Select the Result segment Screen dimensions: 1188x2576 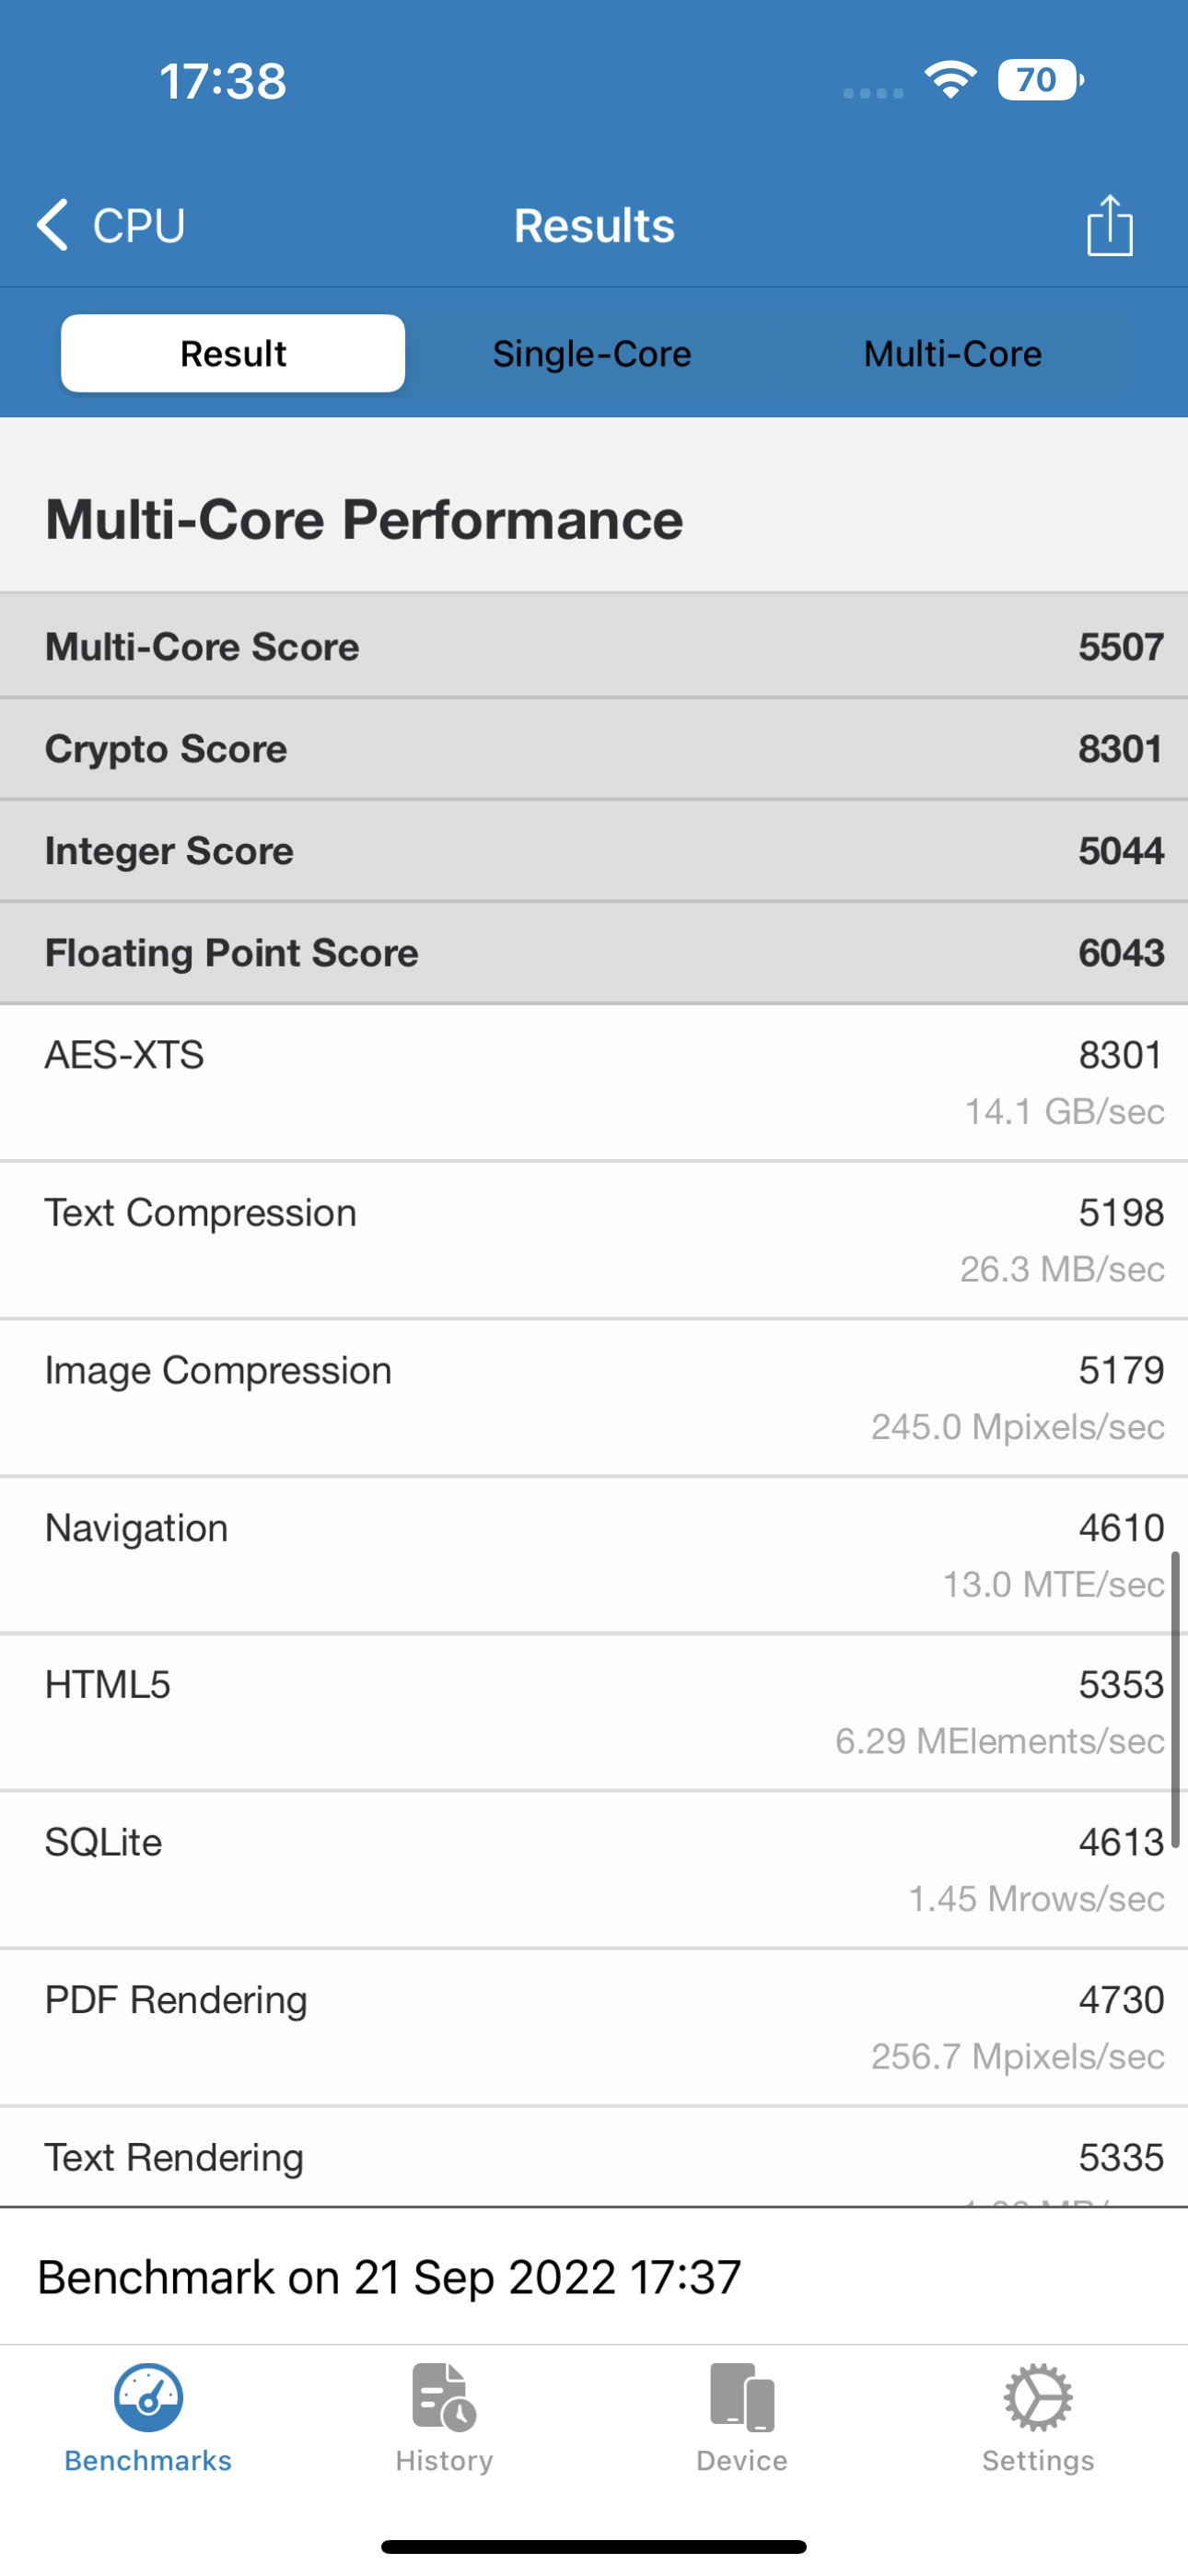coord(233,353)
